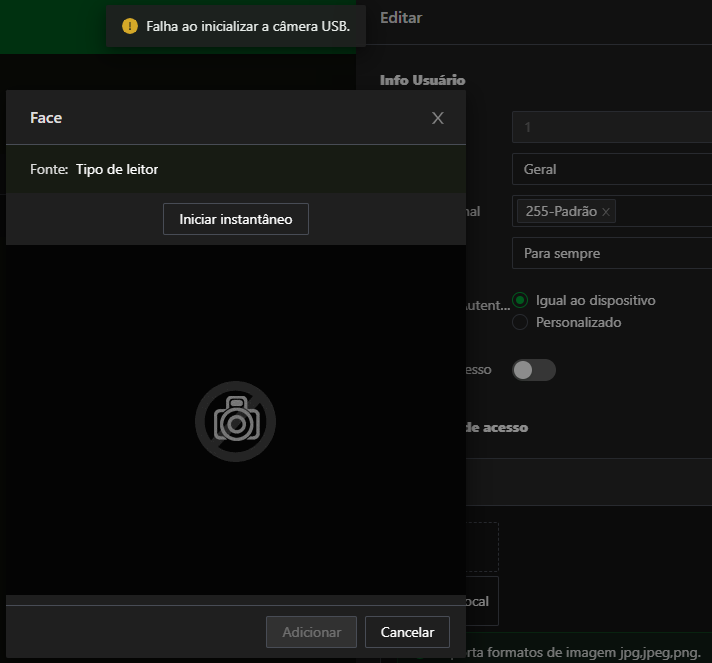Toggle the switch below the Personalizado option
The height and width of the screenshot is (663, 712).
[534, 370]
